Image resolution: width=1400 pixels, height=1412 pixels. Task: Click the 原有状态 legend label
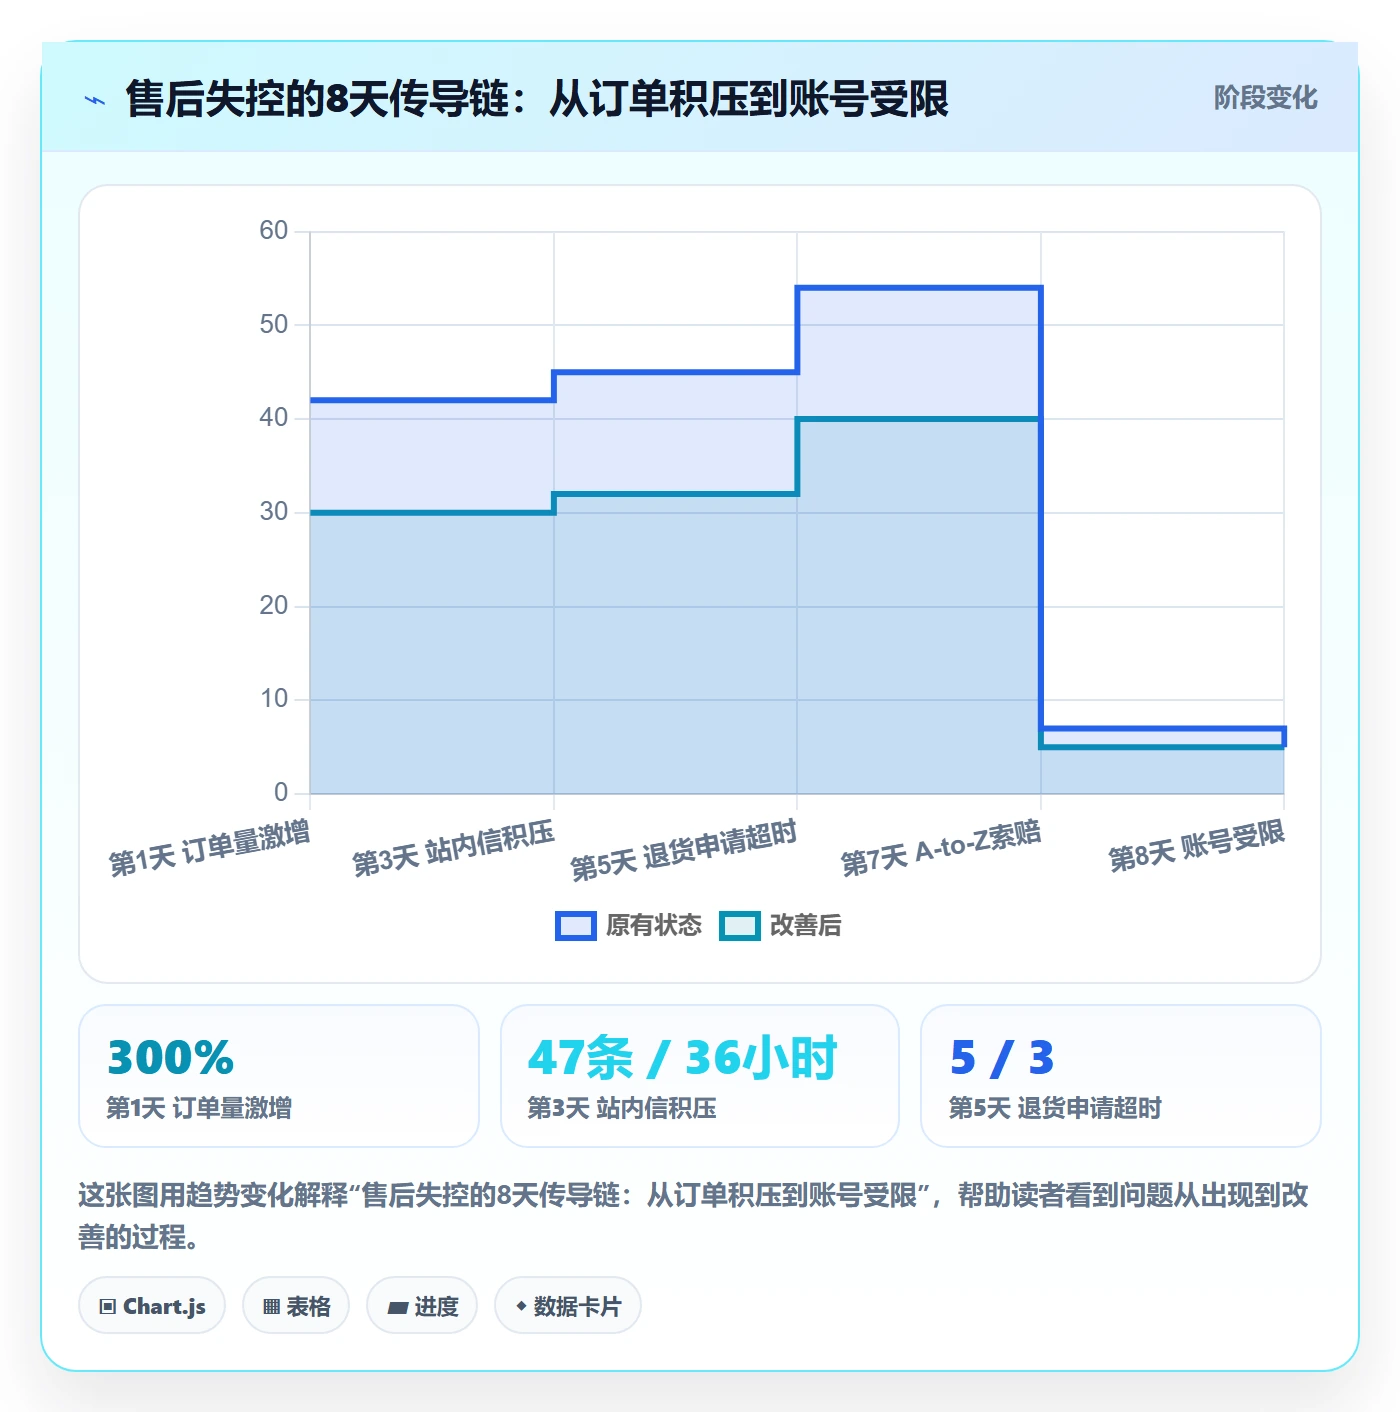(x=654, y=926)
